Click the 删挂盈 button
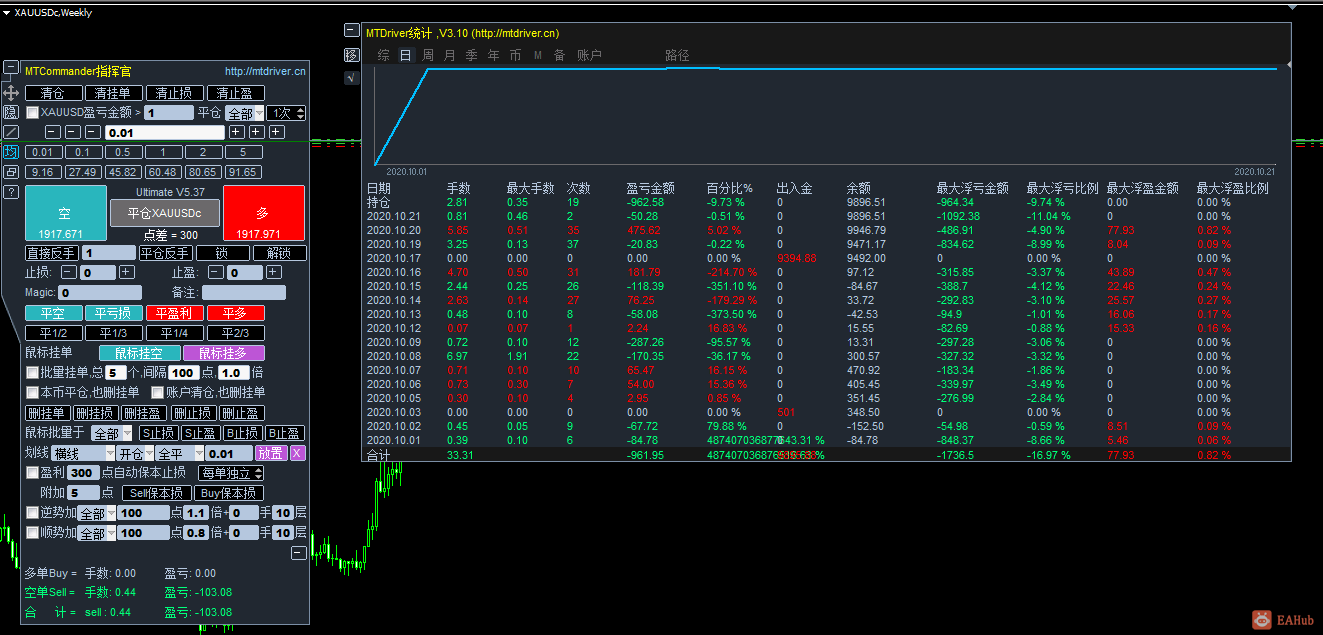 point(143,413)
